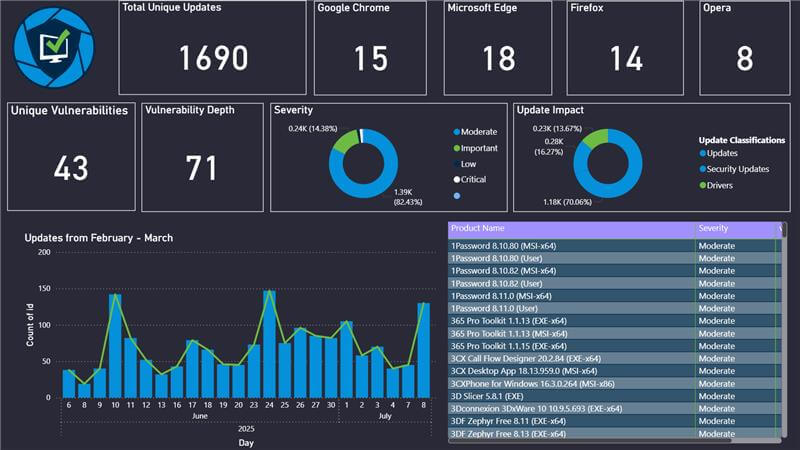Image resolution: width=800 pixels, height=450 pixels.
Task: Select the June 10 bar in the chart
Action: [x=115, y=346]
